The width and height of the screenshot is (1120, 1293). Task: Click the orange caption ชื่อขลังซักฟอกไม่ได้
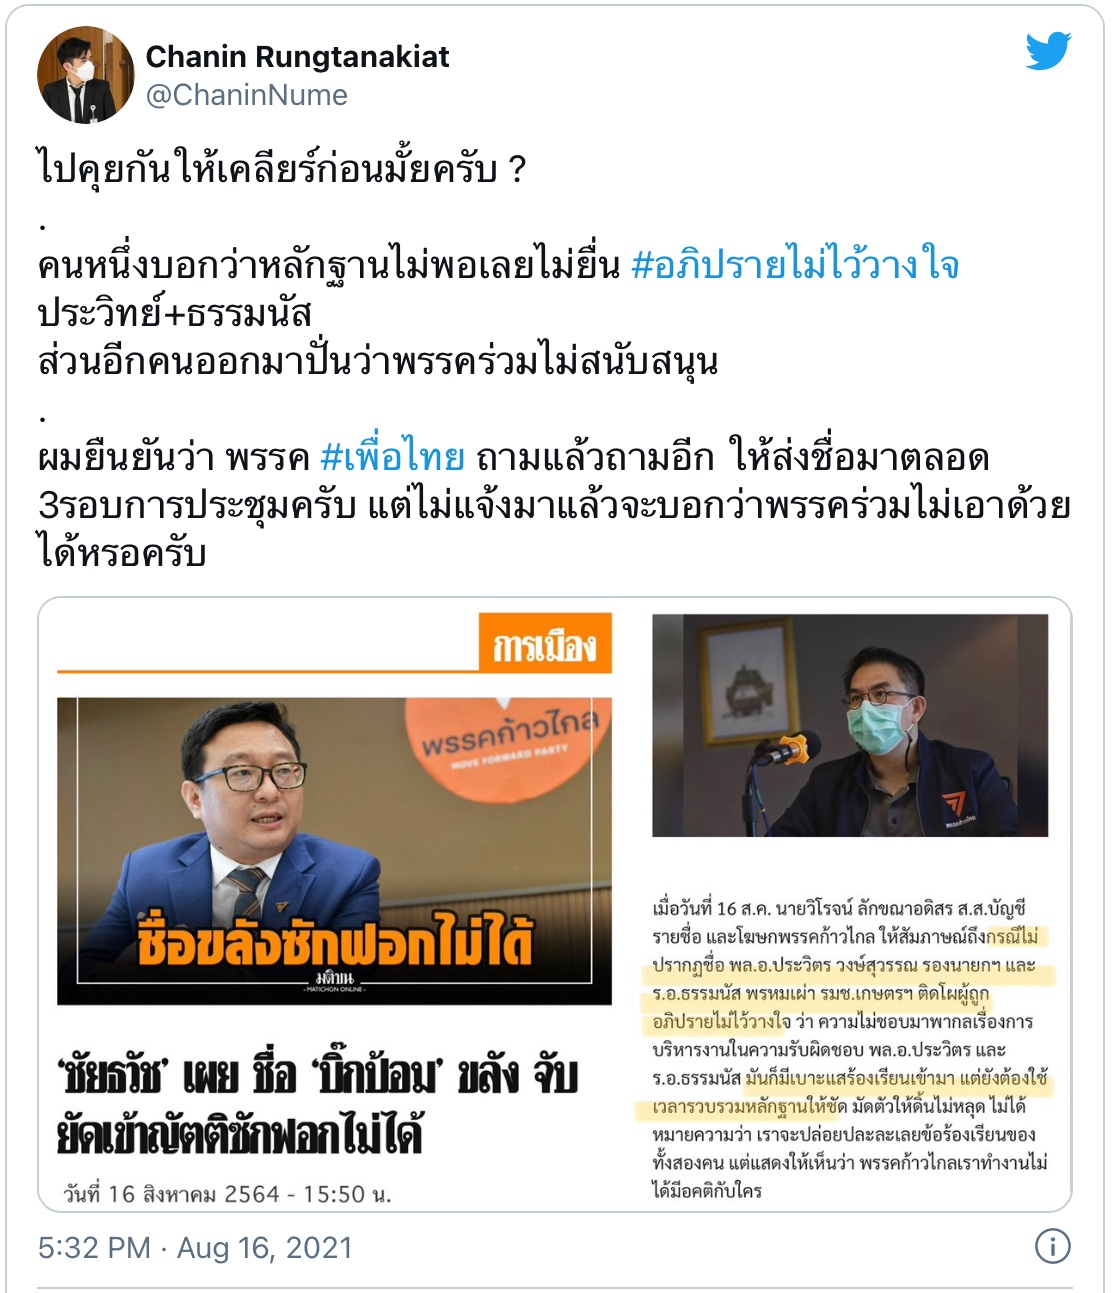334,940
